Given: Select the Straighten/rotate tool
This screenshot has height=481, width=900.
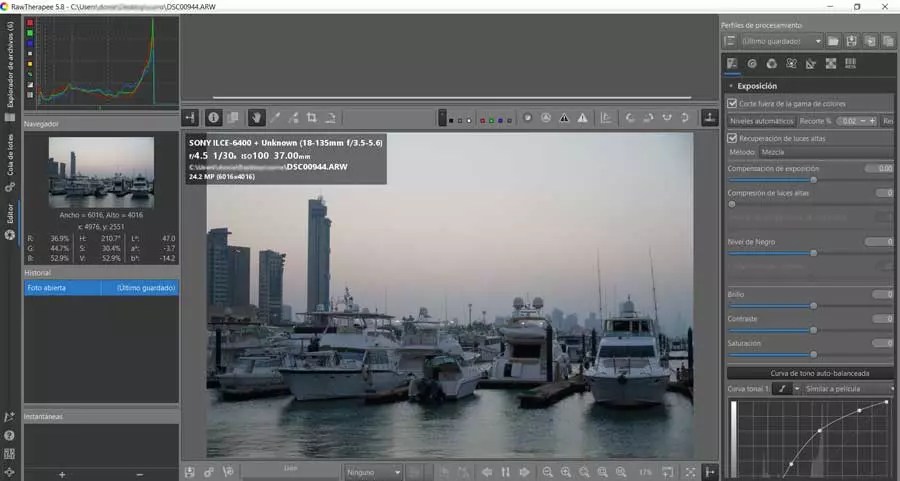Looking at the screenshot, I should (x=331, y=118).
